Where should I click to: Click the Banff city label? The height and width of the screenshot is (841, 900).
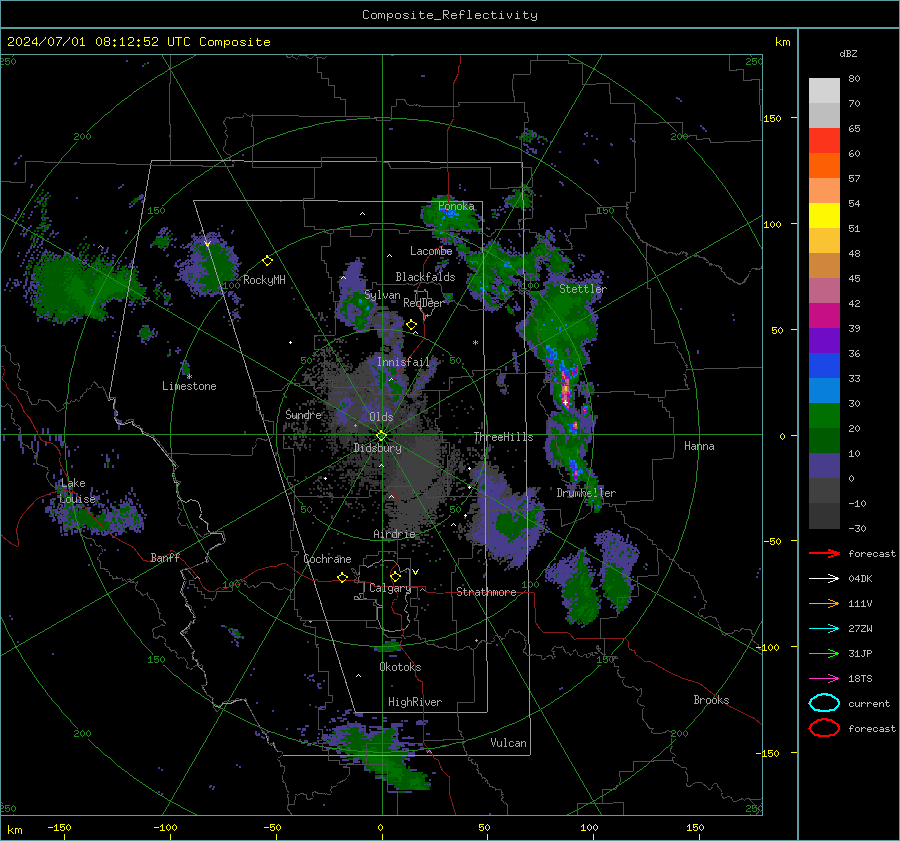click(x=165, y=557)
